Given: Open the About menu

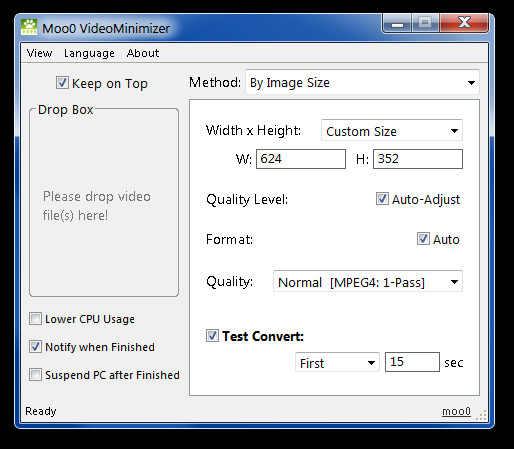Looking at the screenshot, I should (143, 53).
